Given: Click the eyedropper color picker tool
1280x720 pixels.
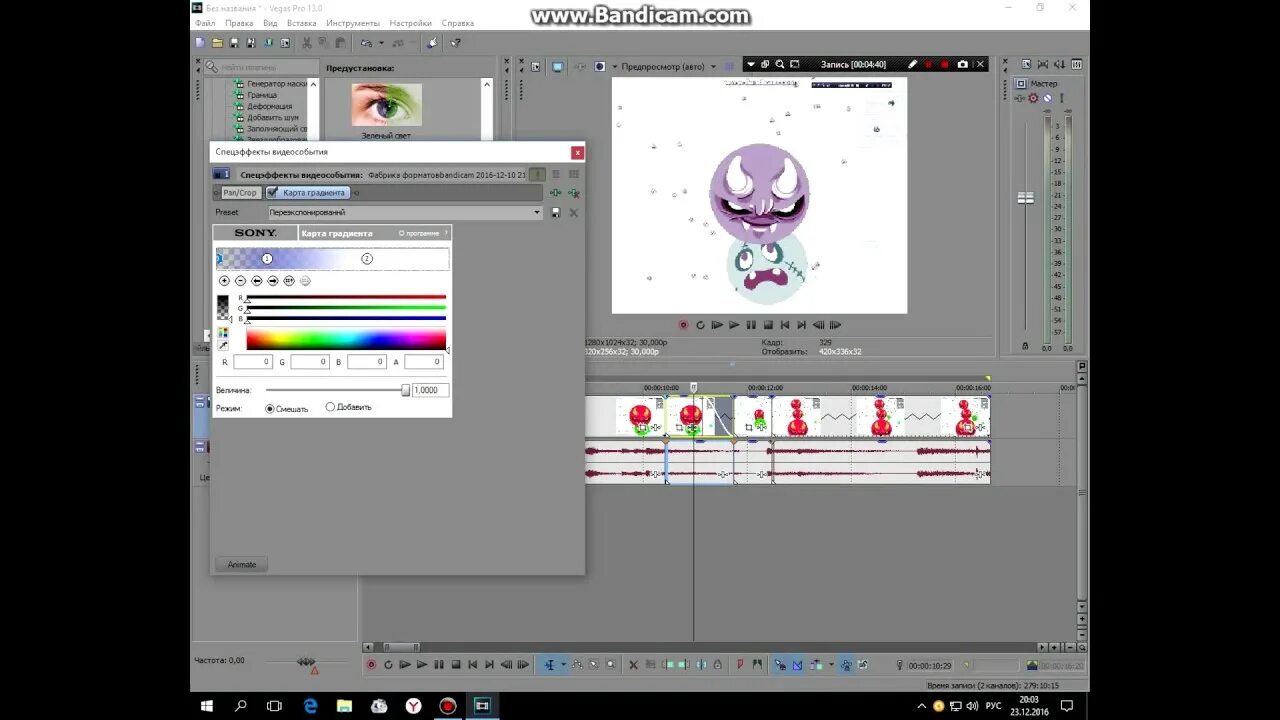Looking at the screenshot, I should click(223, 345).
